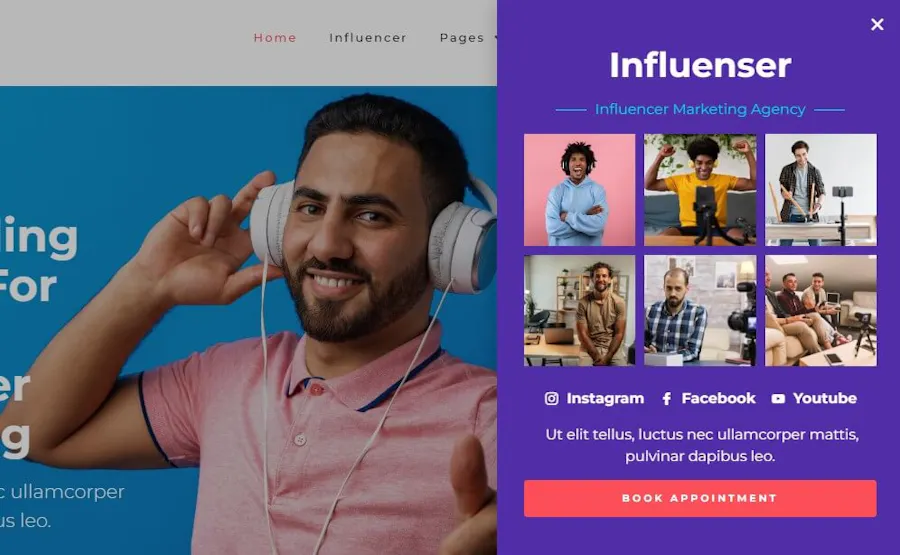The width and height of the screenshot is (900, 555).
Task: Open photo of group sitting on sofa
Action: pos(821,311)
